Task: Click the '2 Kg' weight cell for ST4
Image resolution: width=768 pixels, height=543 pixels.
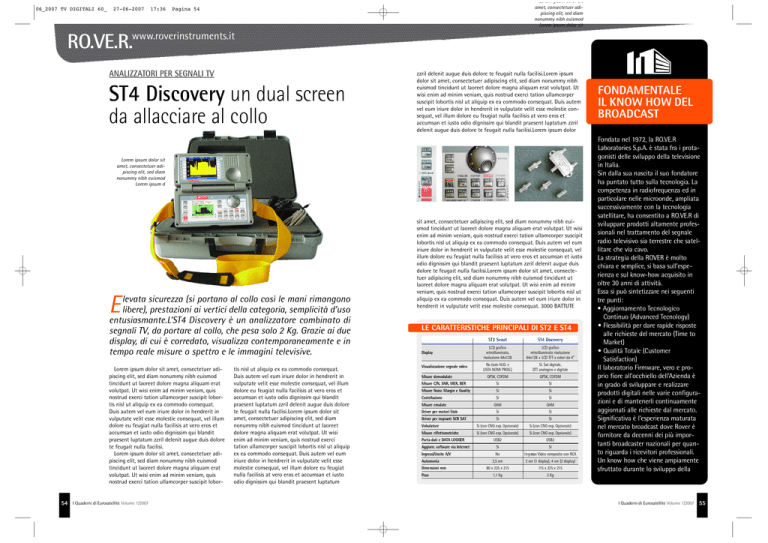Action: (x=550, y=475)
